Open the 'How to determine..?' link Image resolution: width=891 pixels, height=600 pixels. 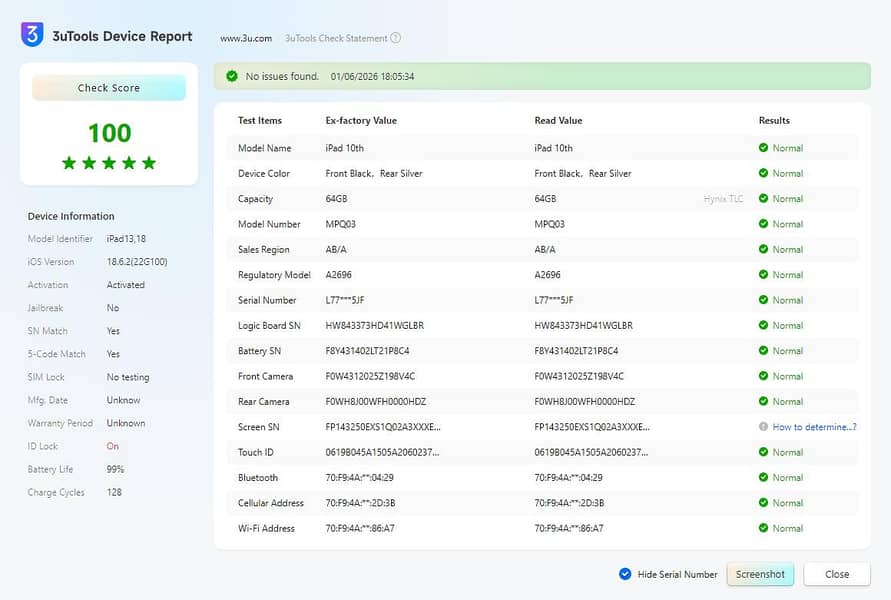pyautogui.click(x=814, y=427)
